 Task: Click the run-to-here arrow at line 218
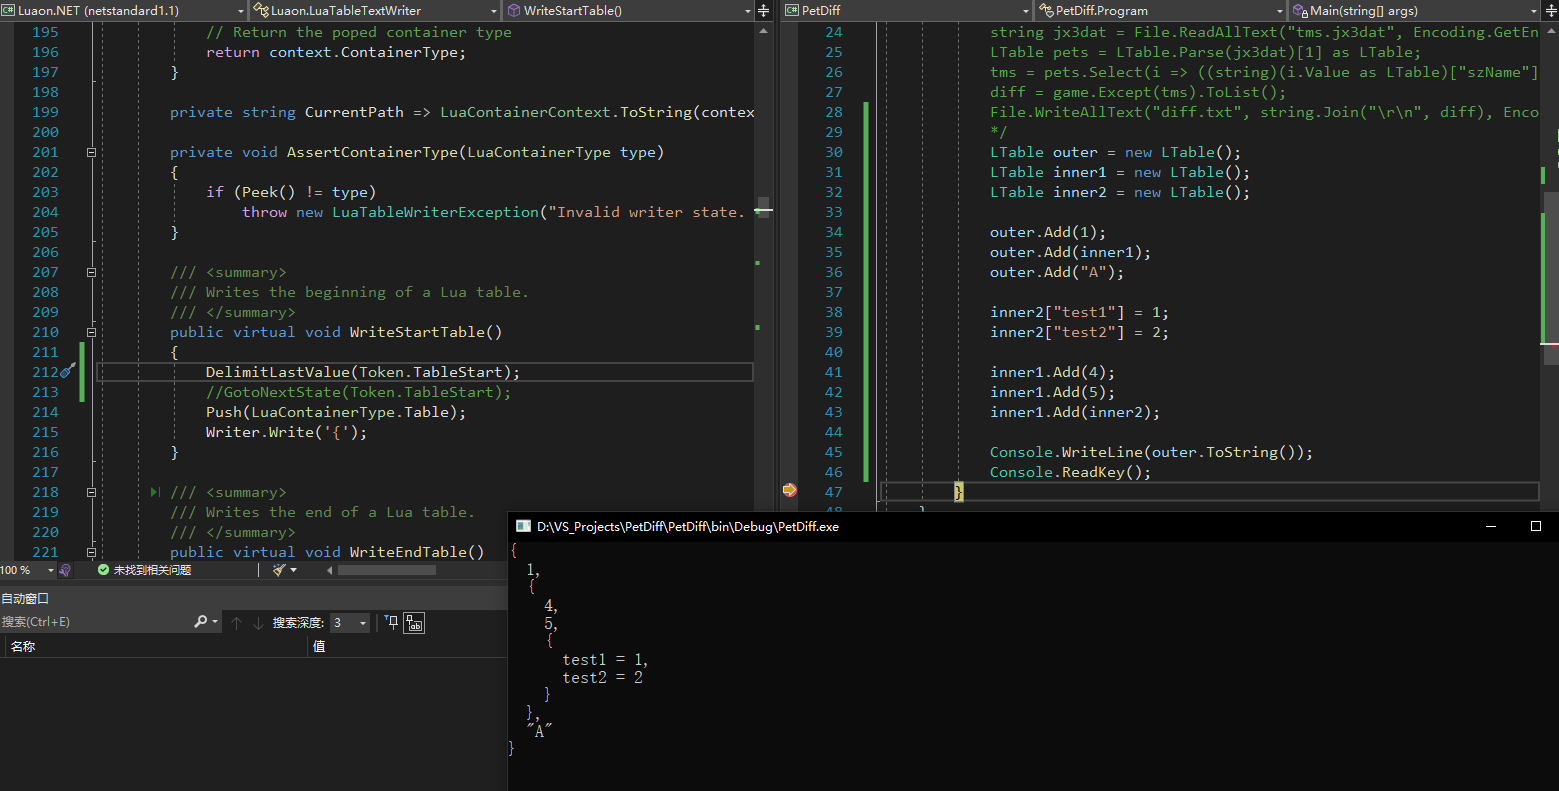pos(155,492)
